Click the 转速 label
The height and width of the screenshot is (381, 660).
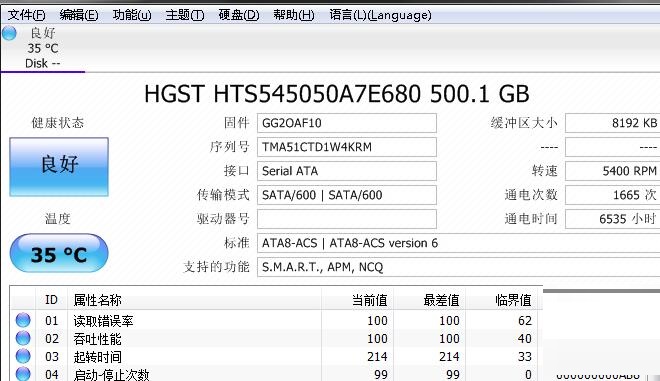(545, 171)
